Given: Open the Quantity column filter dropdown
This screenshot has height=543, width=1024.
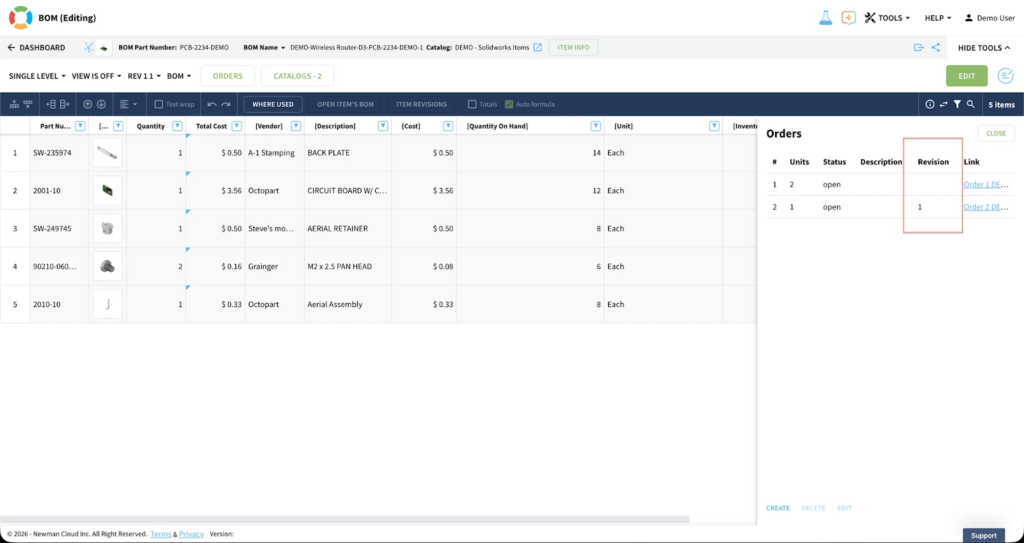Looking at the screenshot, I should (178, 126).
